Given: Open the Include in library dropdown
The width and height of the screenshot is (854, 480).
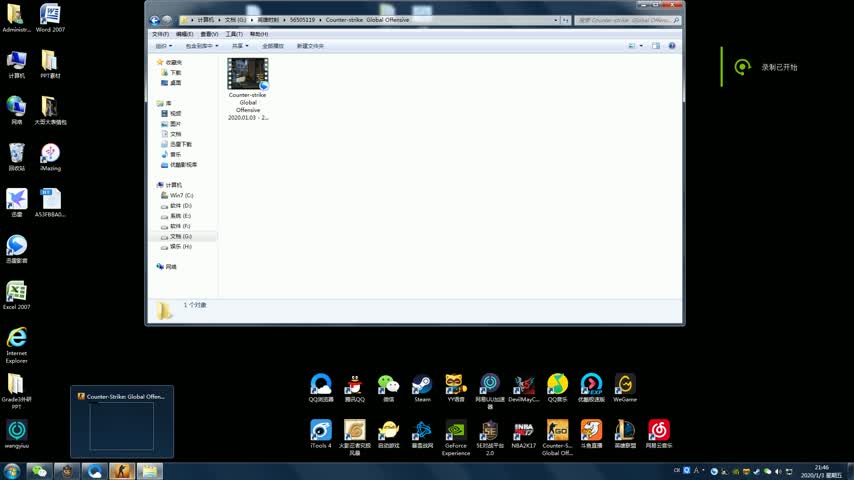Looking at the screenshot, I should coord(202,46).
